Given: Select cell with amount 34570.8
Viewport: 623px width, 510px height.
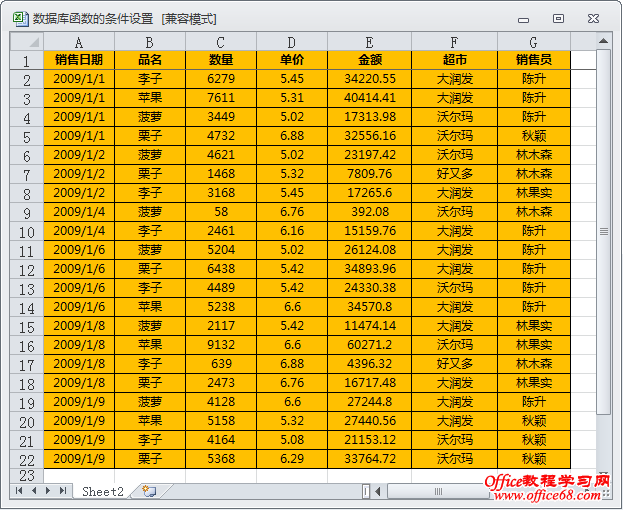Looking at the screenshot, I should [x=370, y=307].
